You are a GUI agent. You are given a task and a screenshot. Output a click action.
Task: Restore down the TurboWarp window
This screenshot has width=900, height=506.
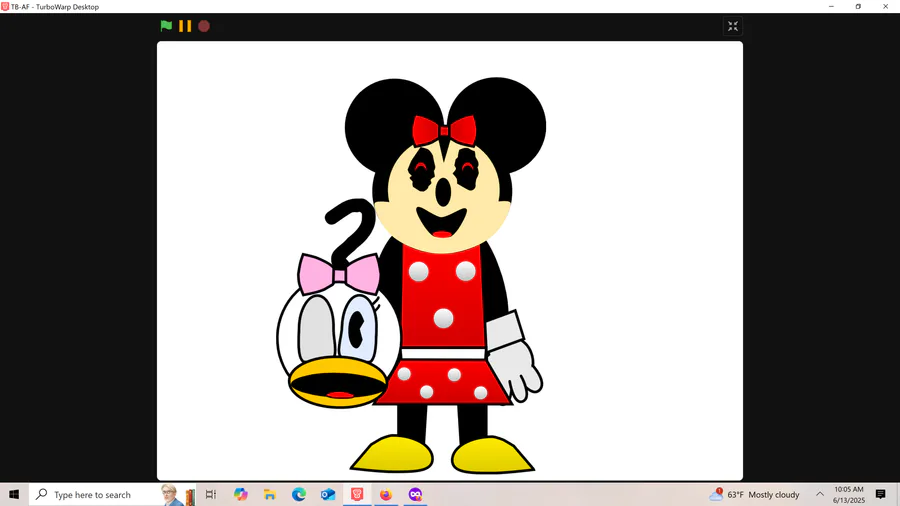pos(858,6)
